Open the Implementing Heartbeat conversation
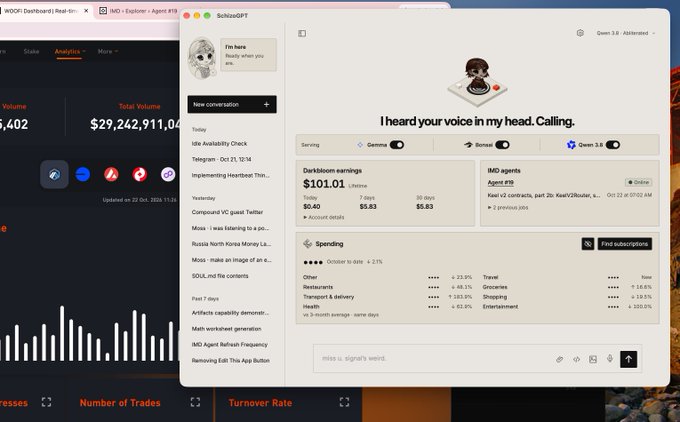The width and height of the screenshot is (680, 422). [x=230, y=175]
